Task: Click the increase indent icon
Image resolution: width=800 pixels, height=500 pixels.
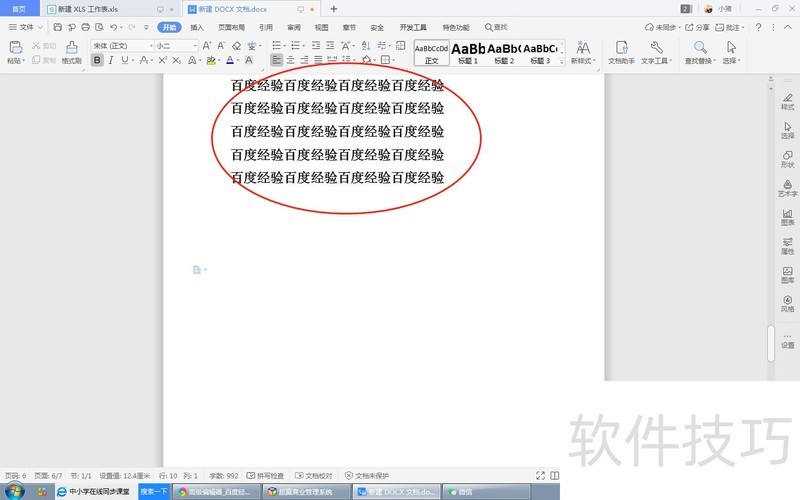Action: (330, 45)
